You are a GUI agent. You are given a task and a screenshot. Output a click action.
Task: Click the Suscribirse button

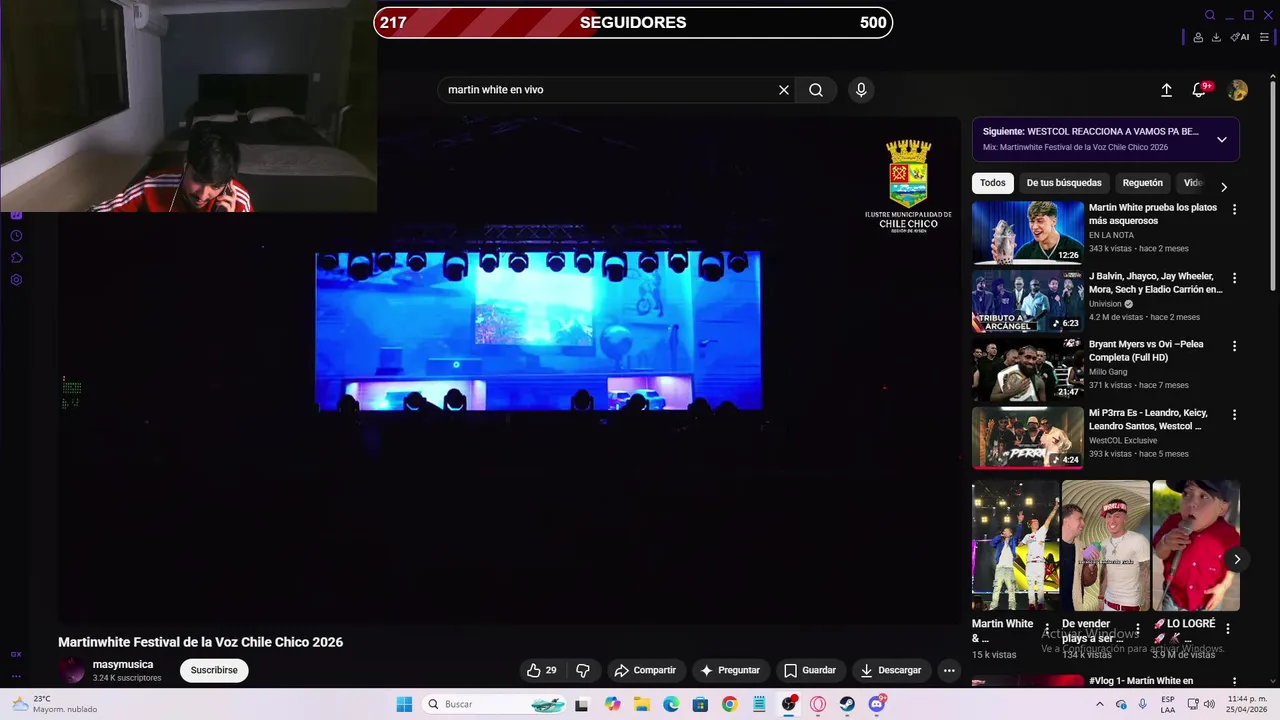214,670
